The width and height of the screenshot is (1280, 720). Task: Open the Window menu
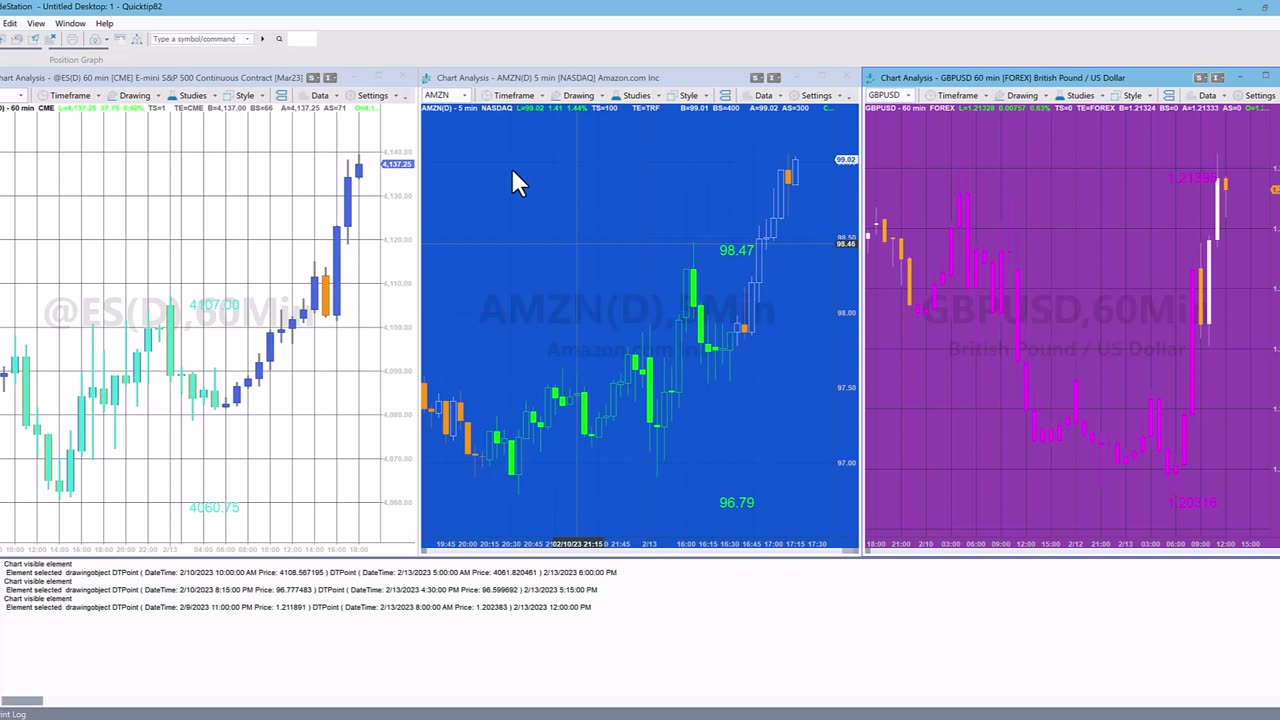point(70,23)
